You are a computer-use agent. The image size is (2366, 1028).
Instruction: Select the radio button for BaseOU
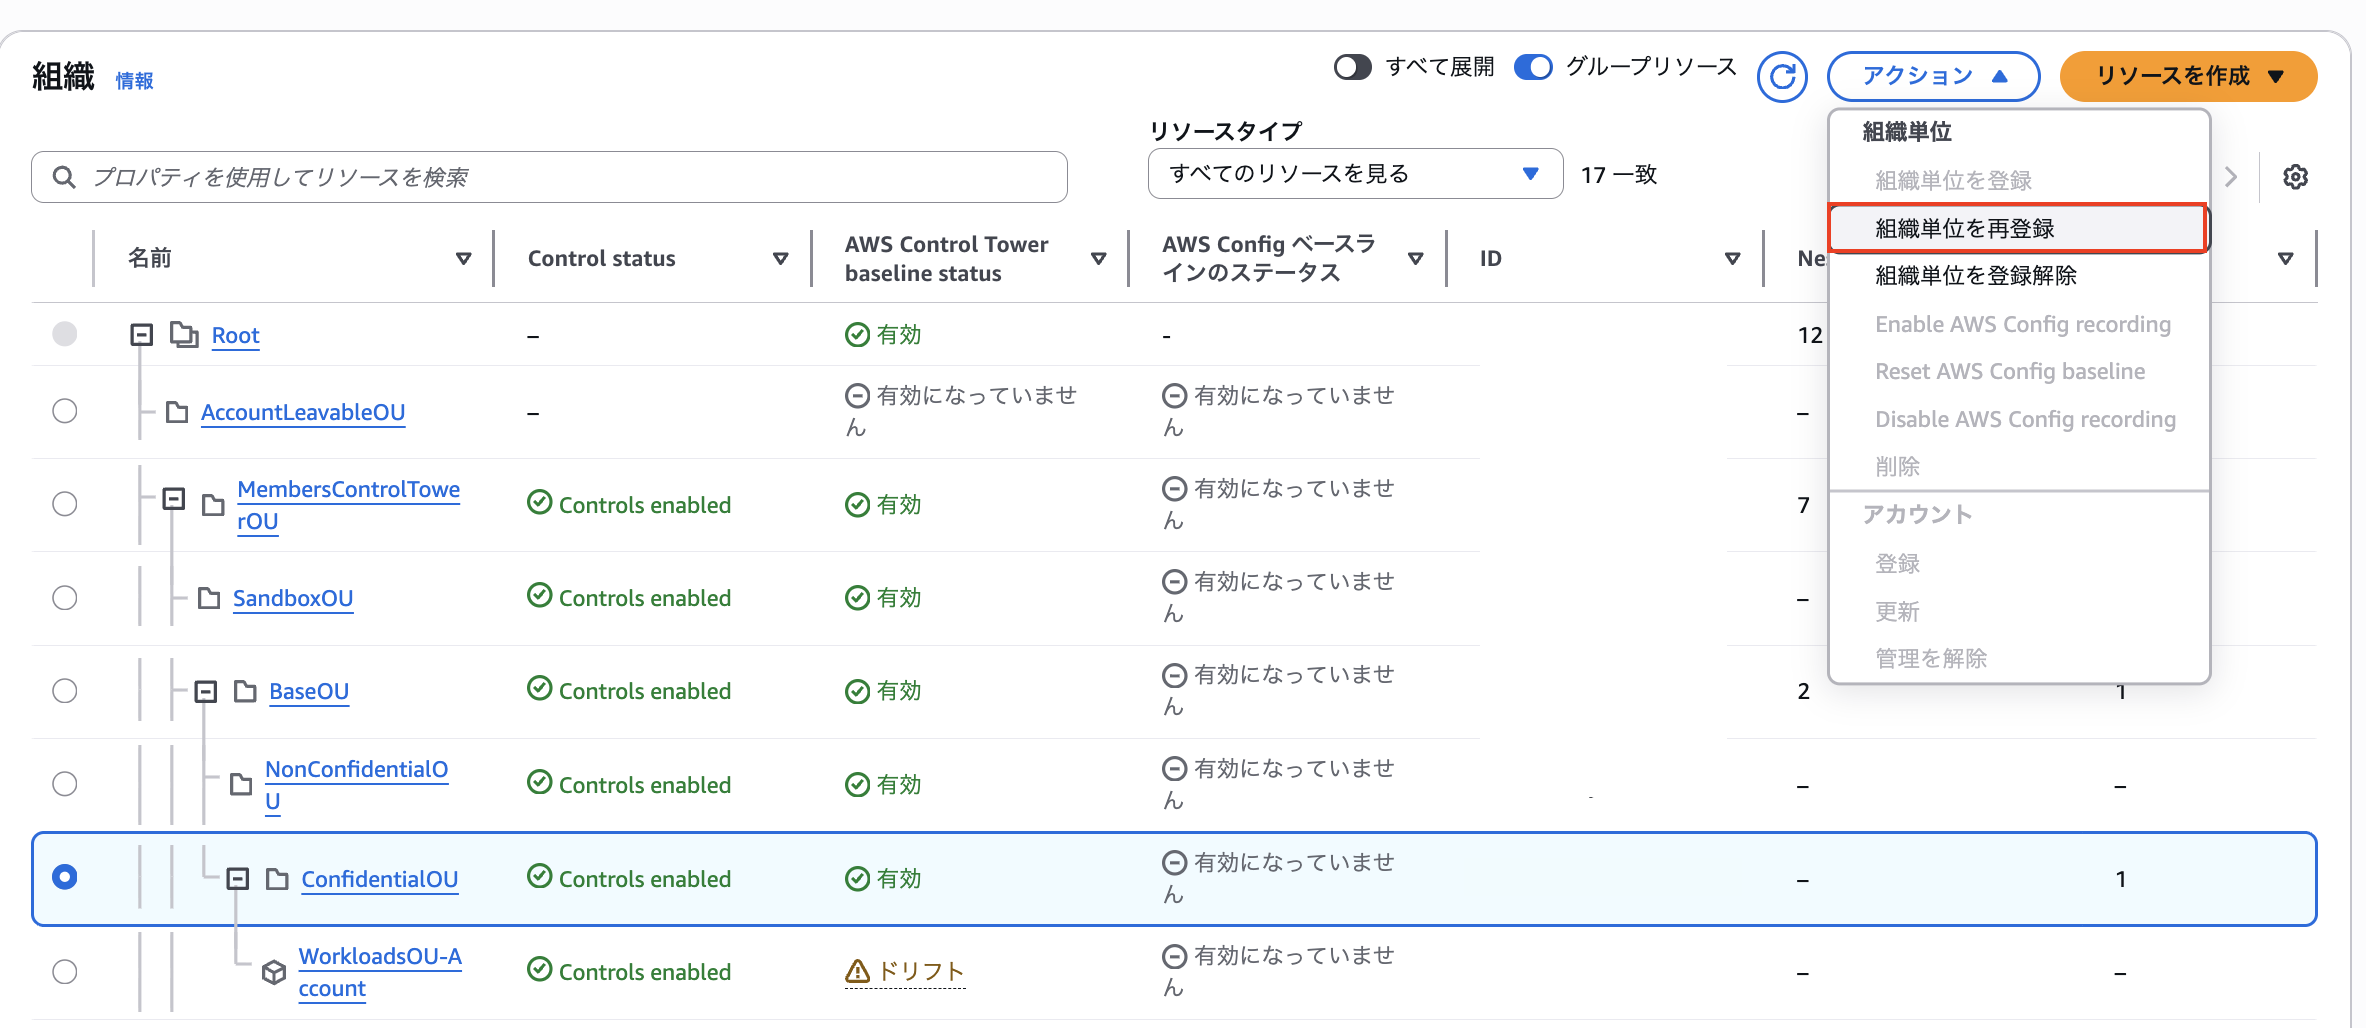click(x=64, y=690)
